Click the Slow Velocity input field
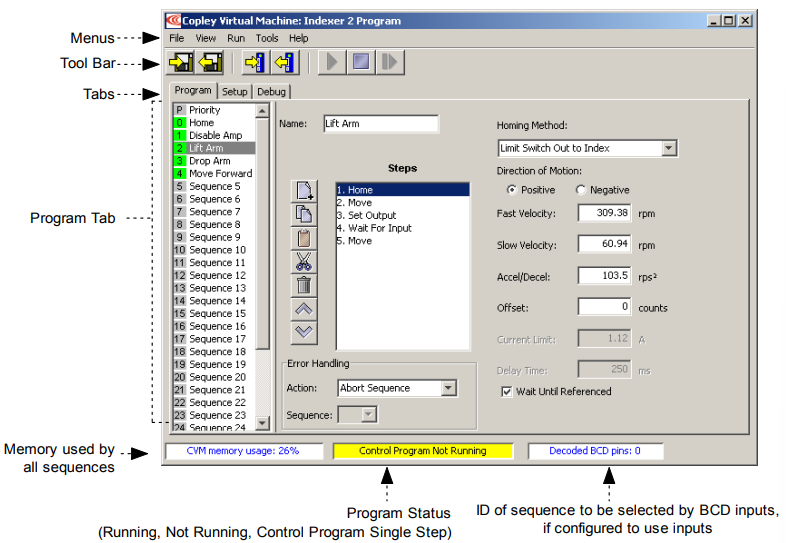786x543 pixels. tap(605, 244)
